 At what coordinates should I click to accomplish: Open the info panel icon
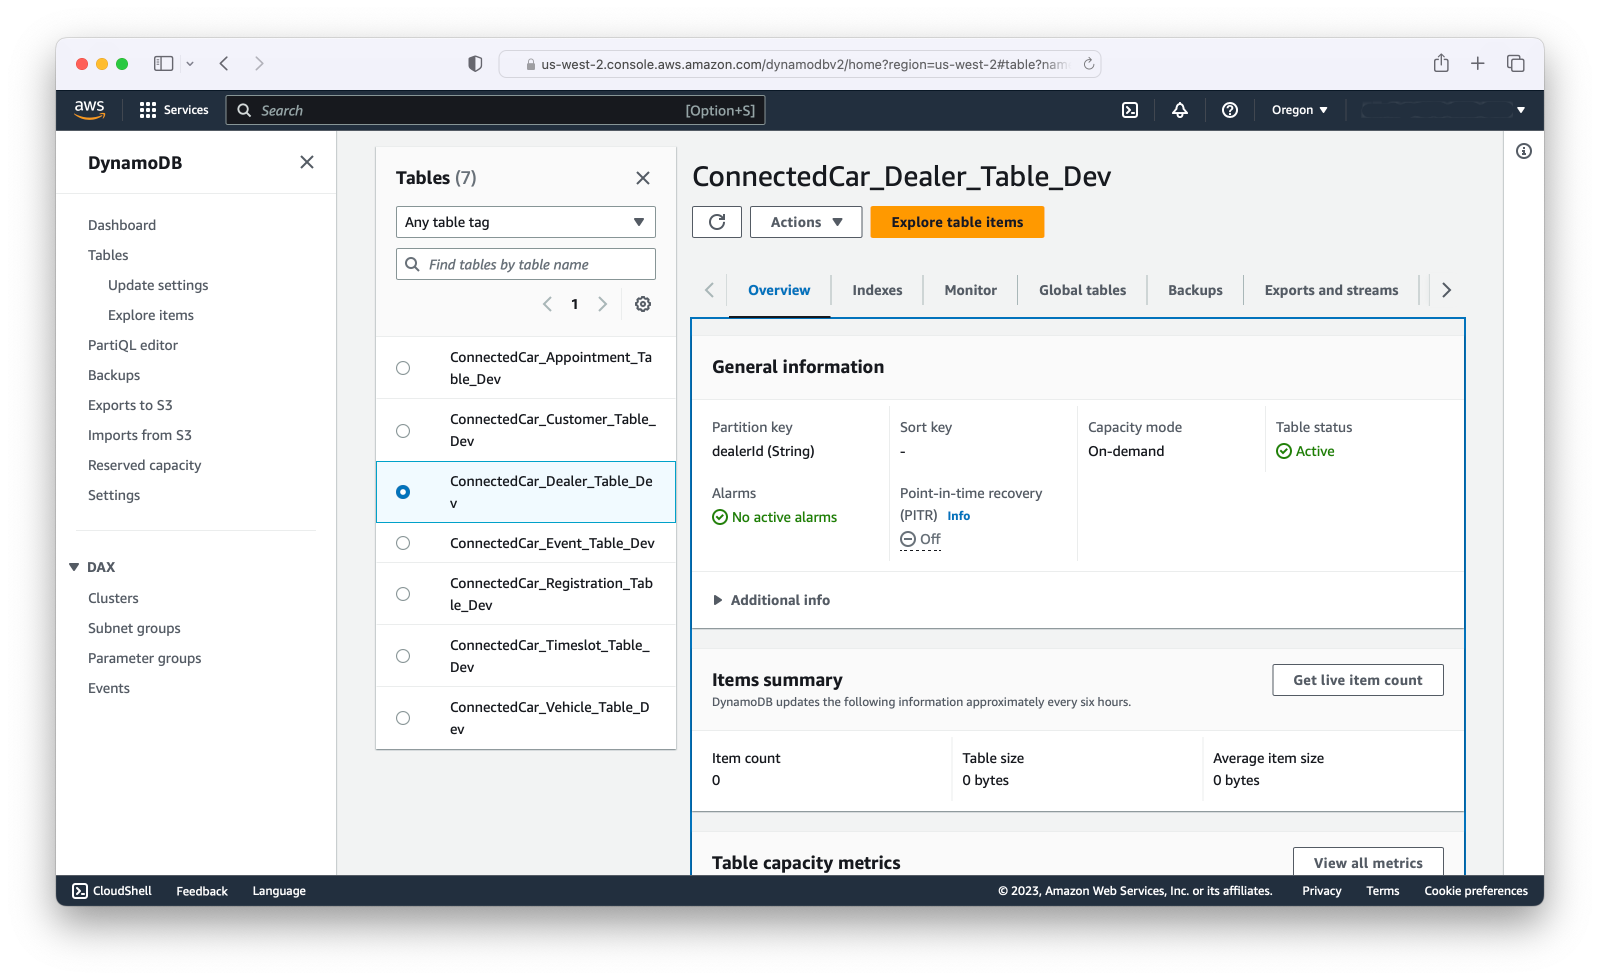[1524, 151]
